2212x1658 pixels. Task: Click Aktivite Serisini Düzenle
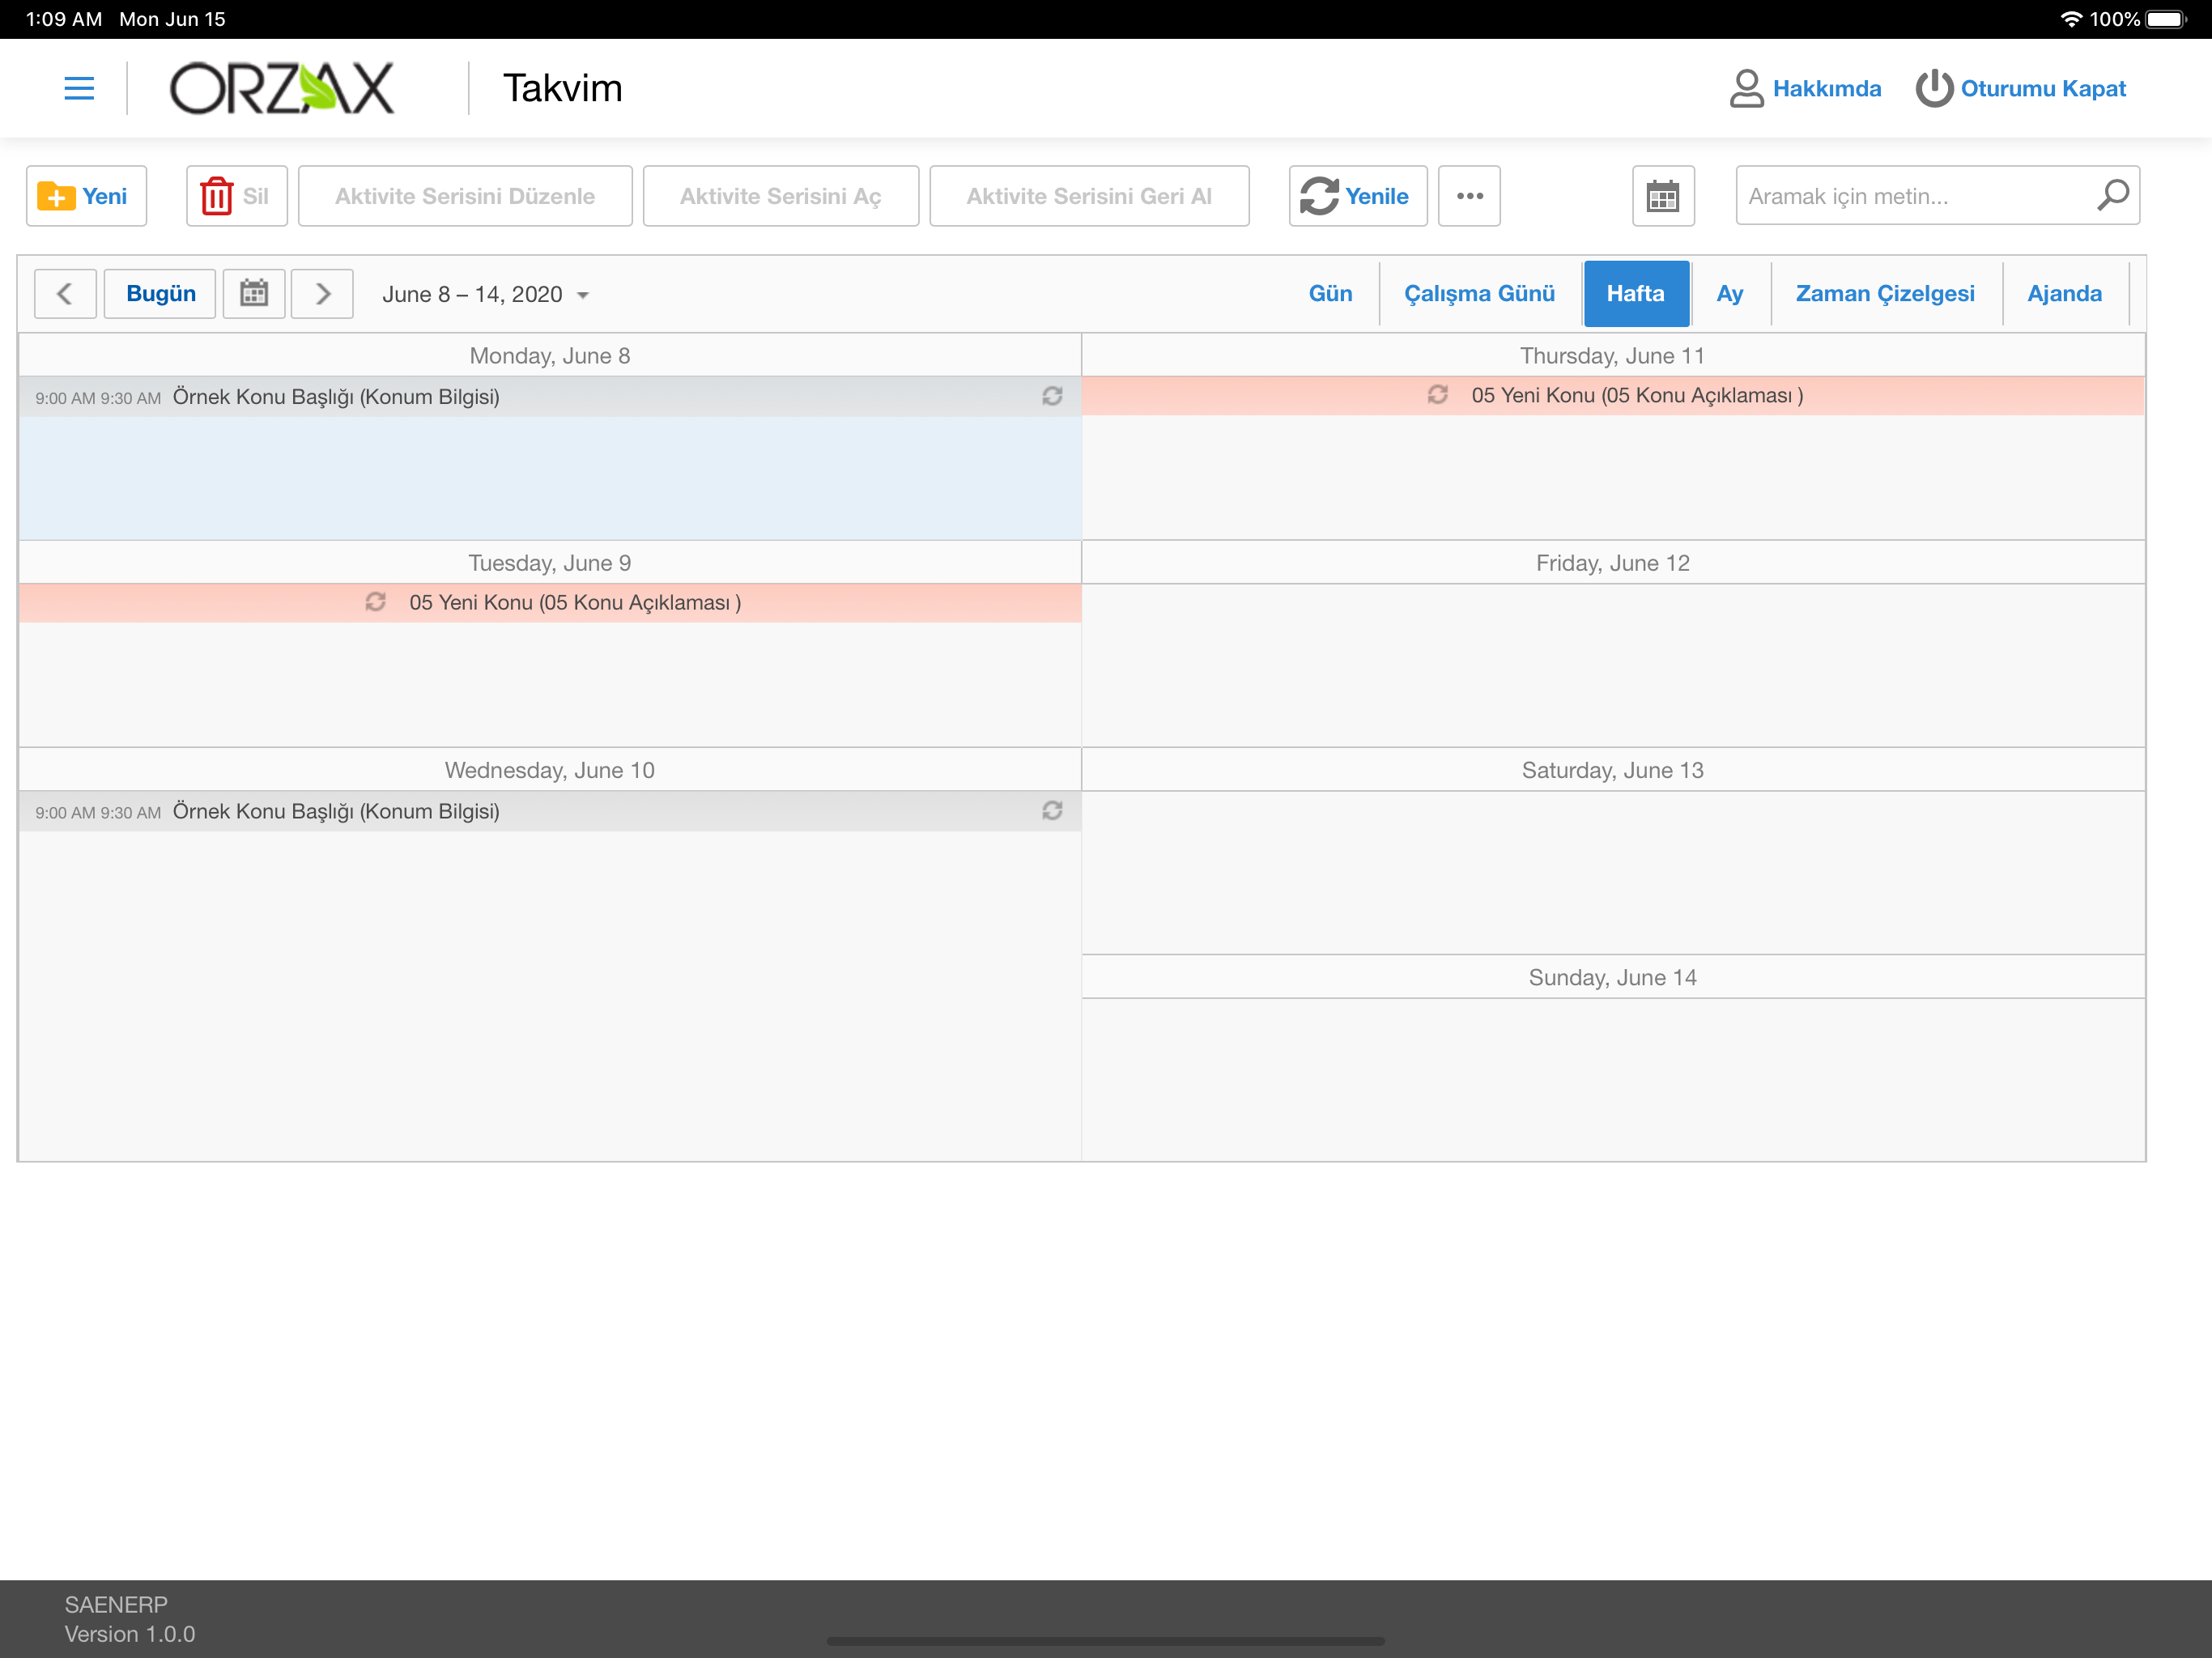tap(465, 196)
